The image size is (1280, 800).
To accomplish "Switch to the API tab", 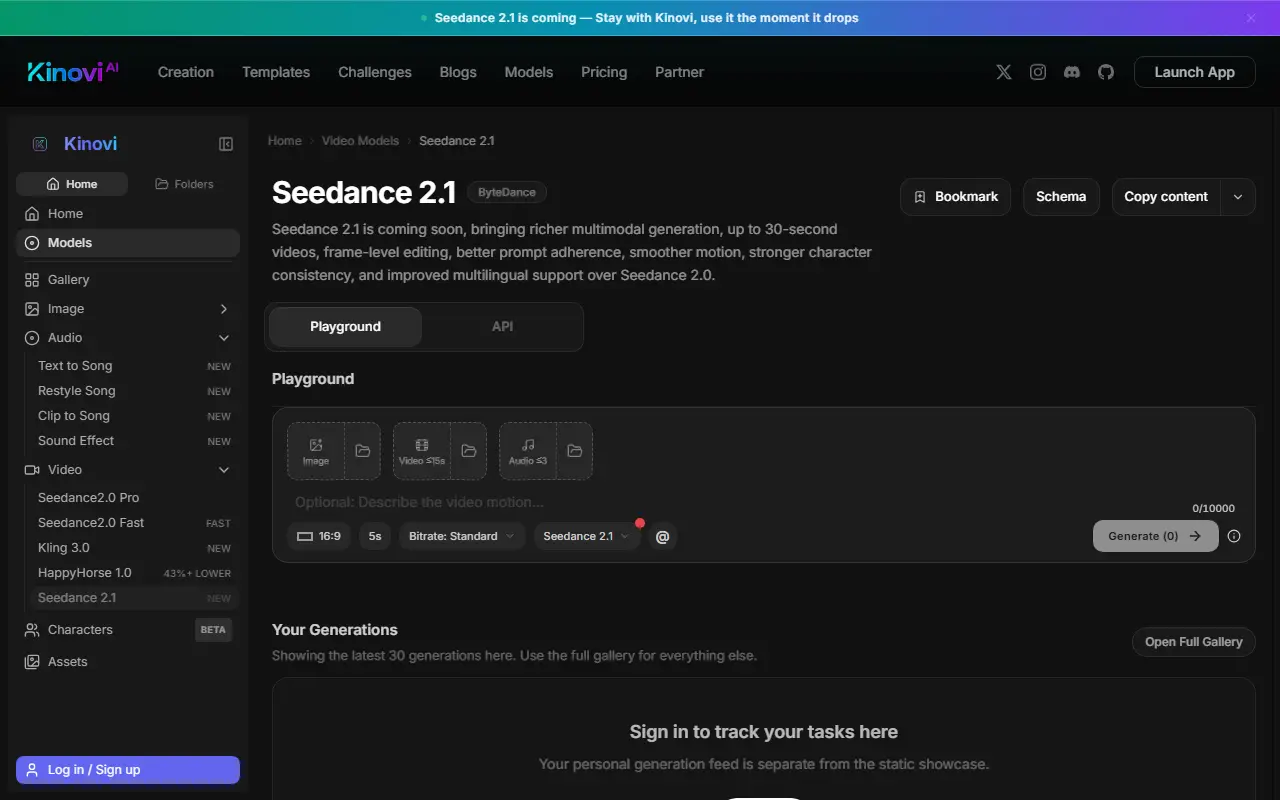I will point(502,327).
